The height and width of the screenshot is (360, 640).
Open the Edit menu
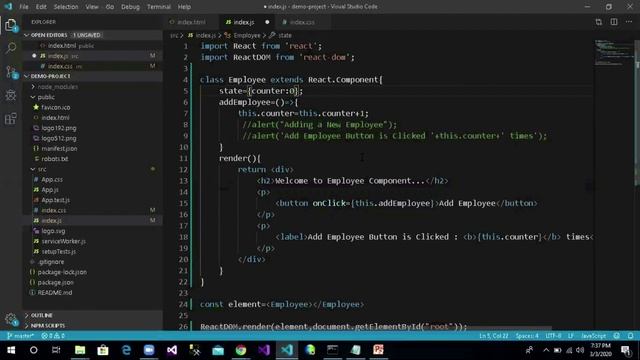point(41,7)
